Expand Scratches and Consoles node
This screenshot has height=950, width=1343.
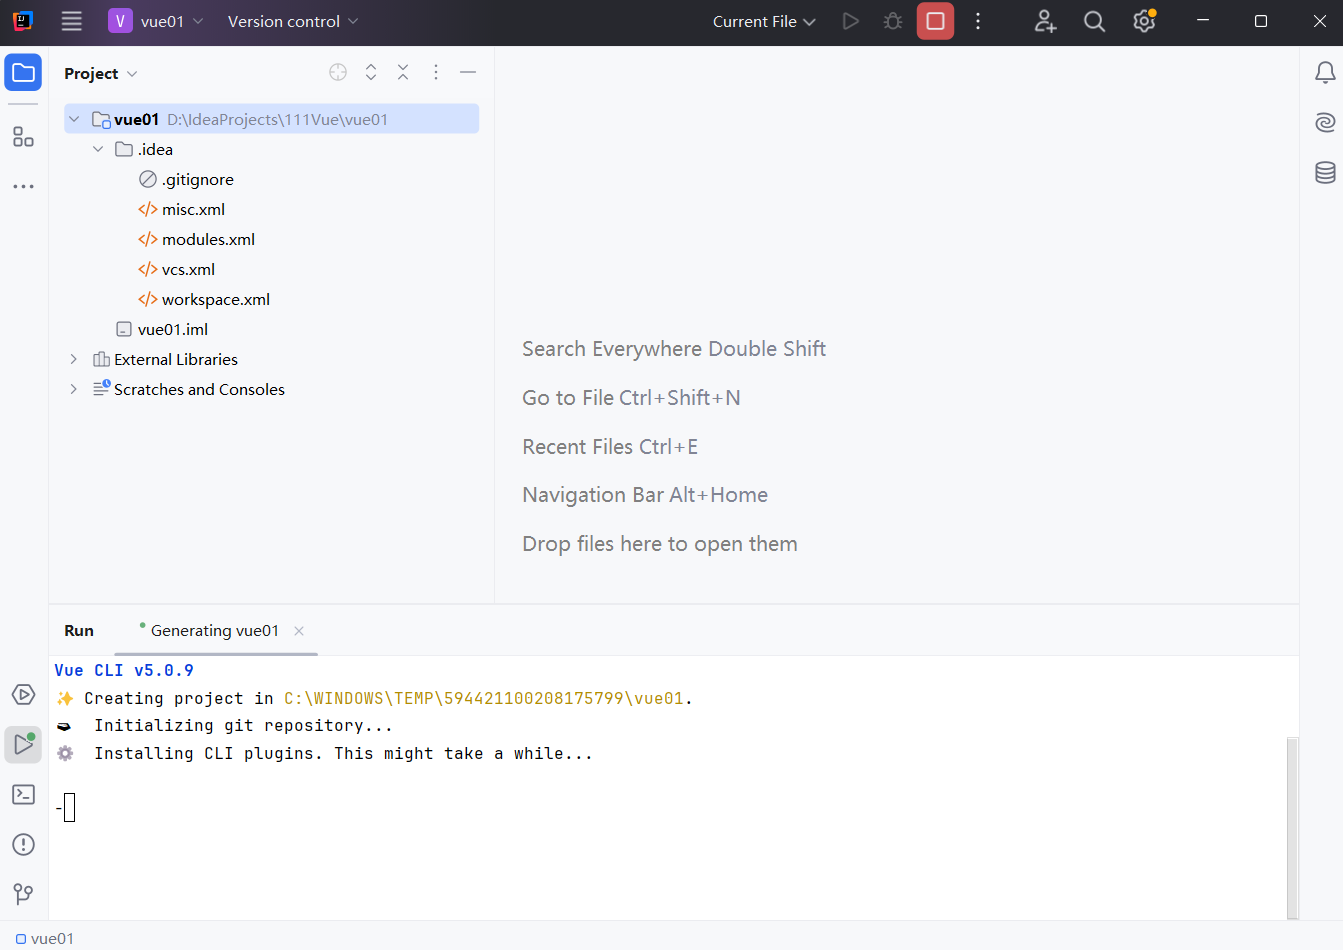click(x=74, y=389)
